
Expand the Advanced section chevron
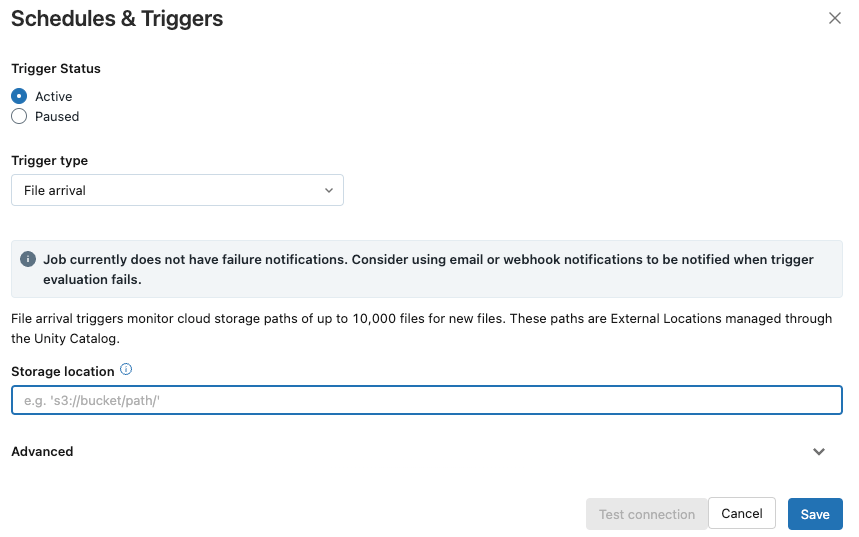819,452
